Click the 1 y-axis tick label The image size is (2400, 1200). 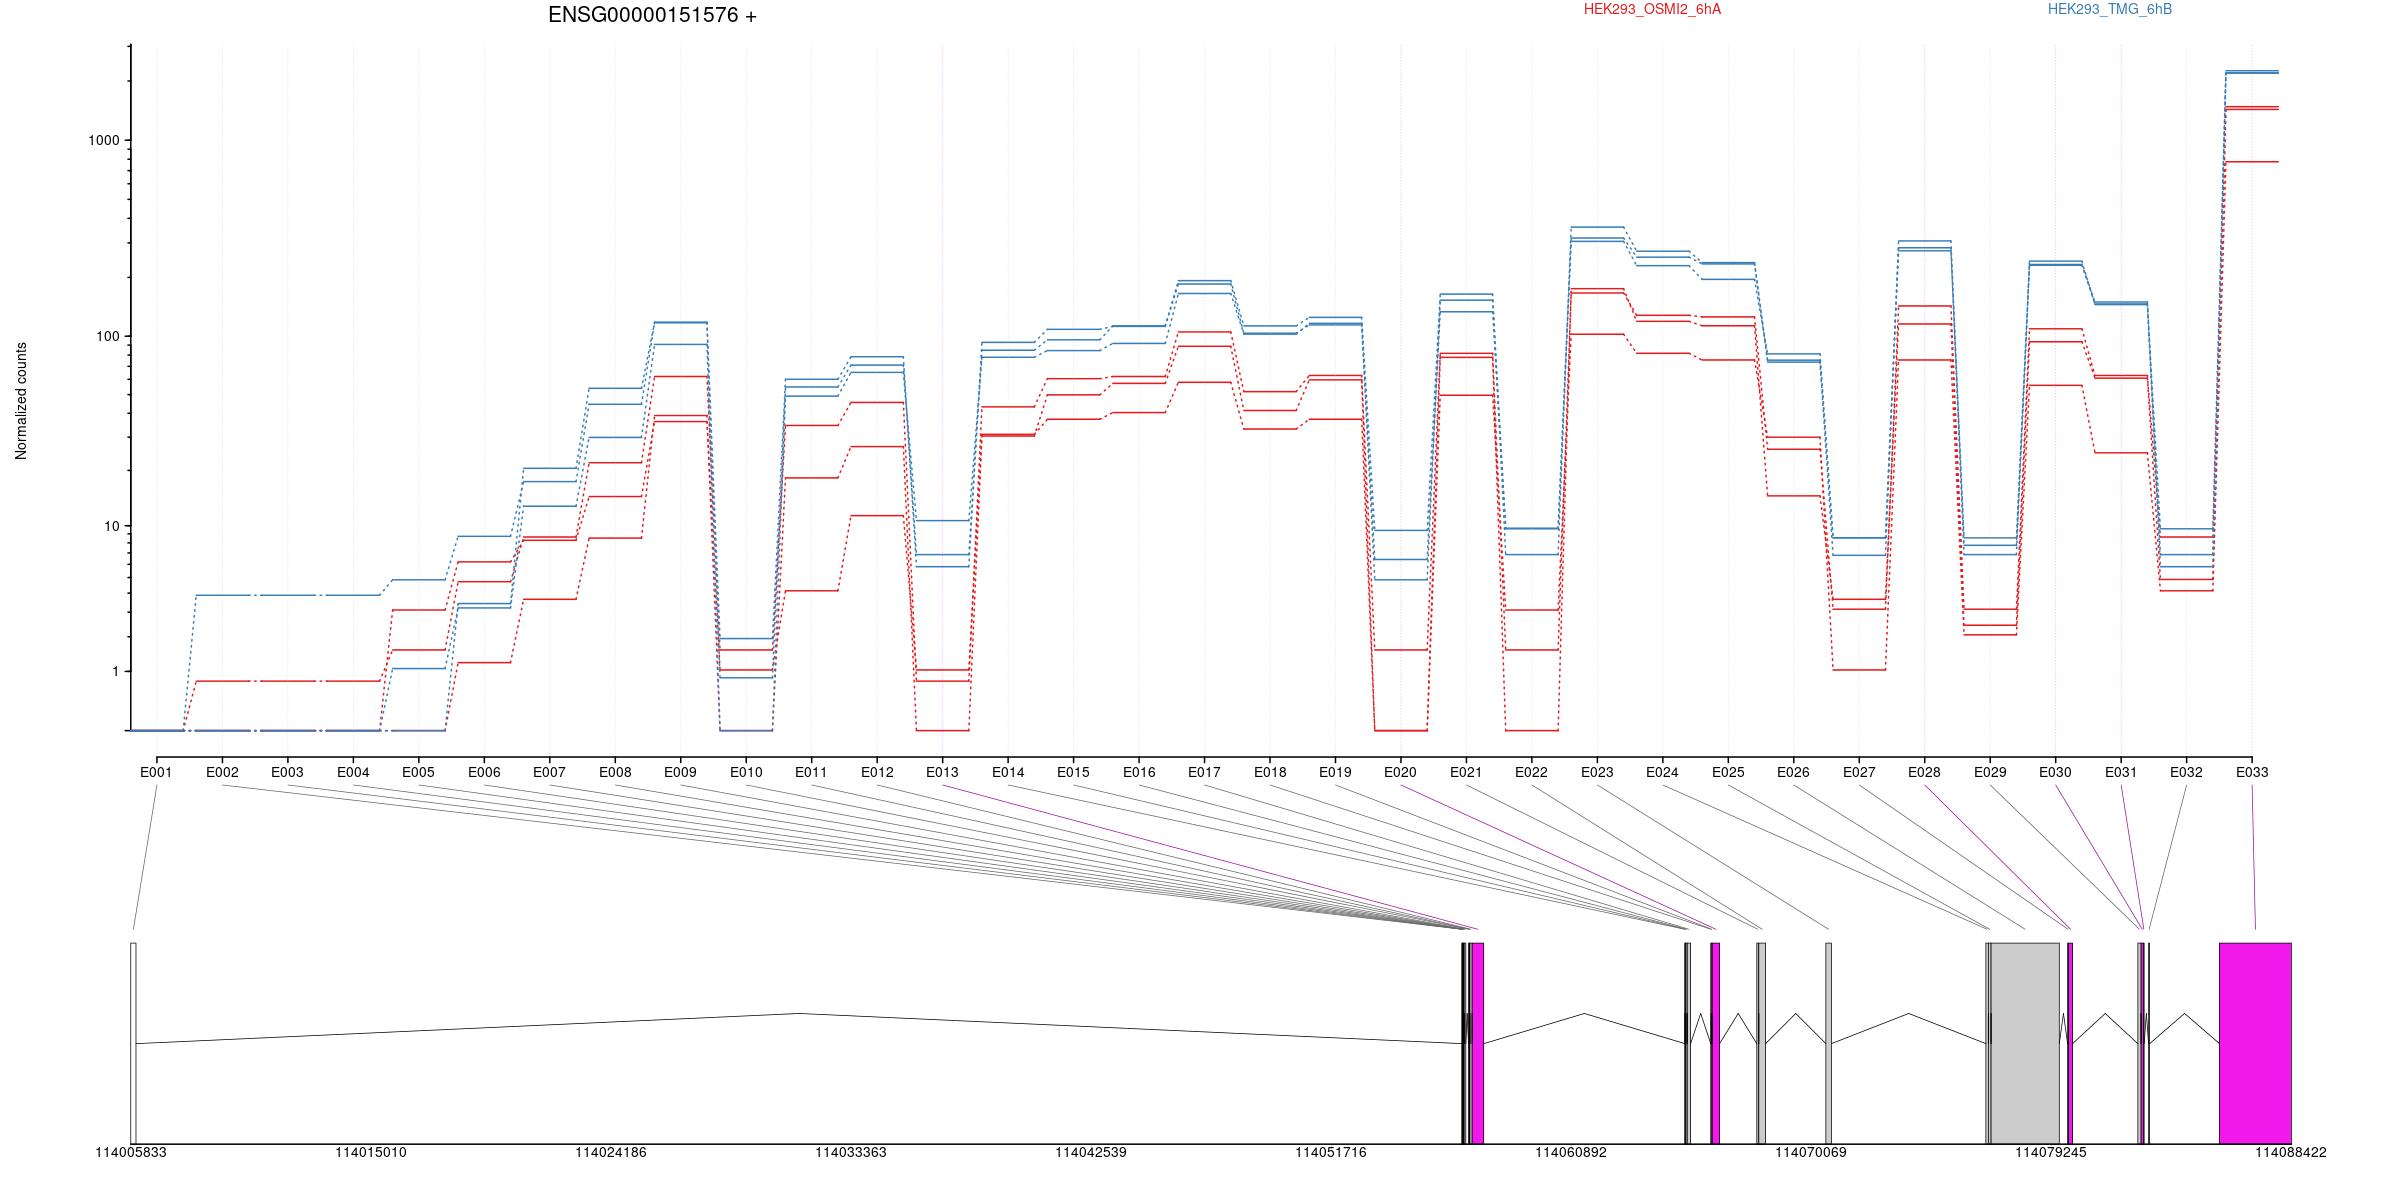[115, 671]
